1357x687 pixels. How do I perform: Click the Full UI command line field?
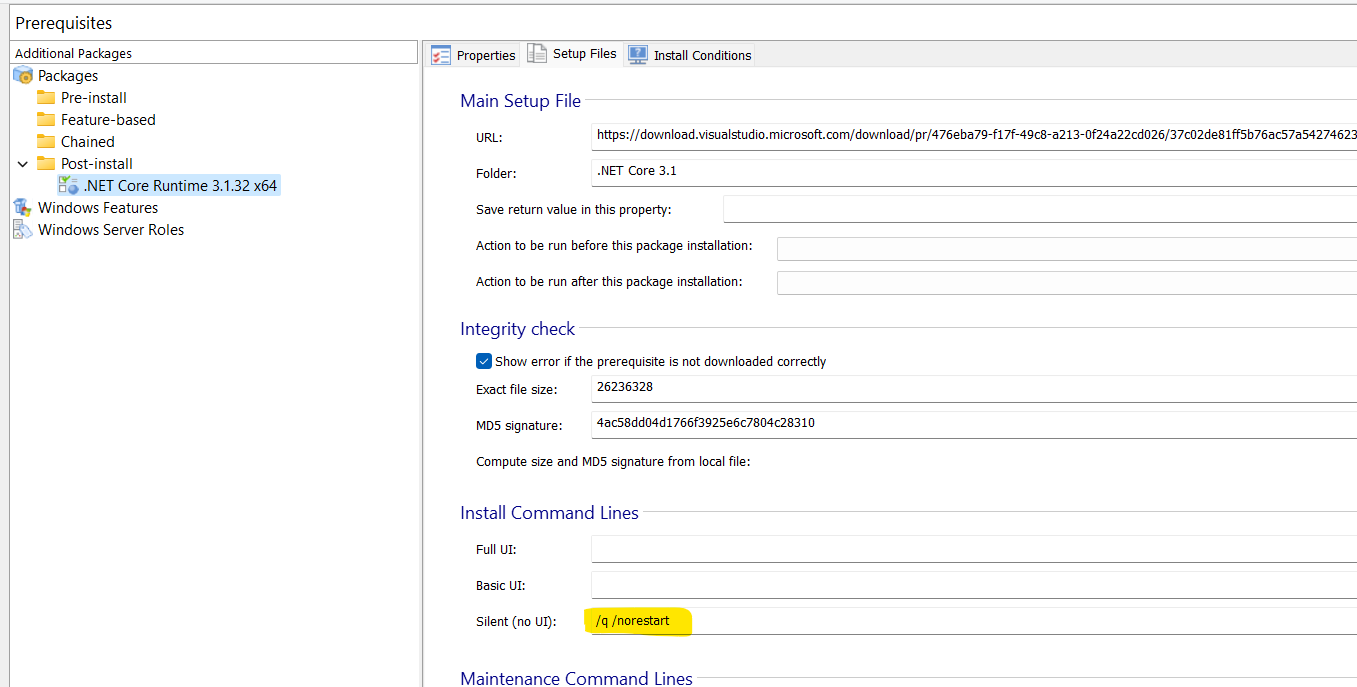(970, 549)
